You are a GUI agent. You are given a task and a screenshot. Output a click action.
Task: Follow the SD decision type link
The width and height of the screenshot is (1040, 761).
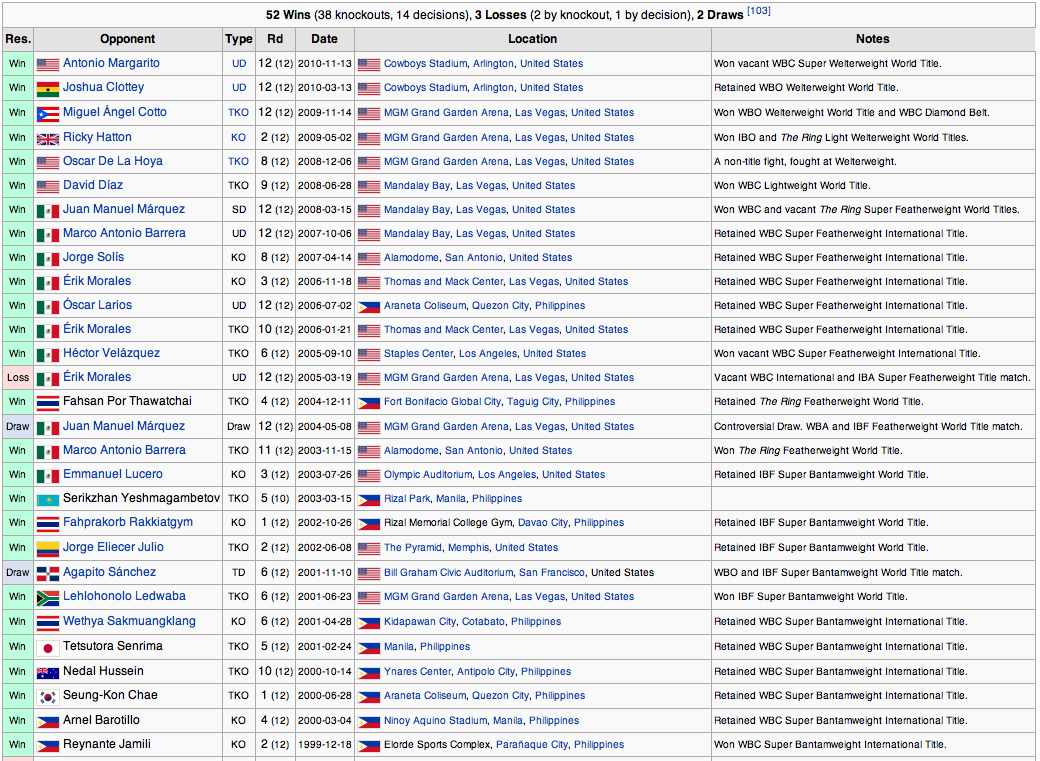click(x=238, y=210)
